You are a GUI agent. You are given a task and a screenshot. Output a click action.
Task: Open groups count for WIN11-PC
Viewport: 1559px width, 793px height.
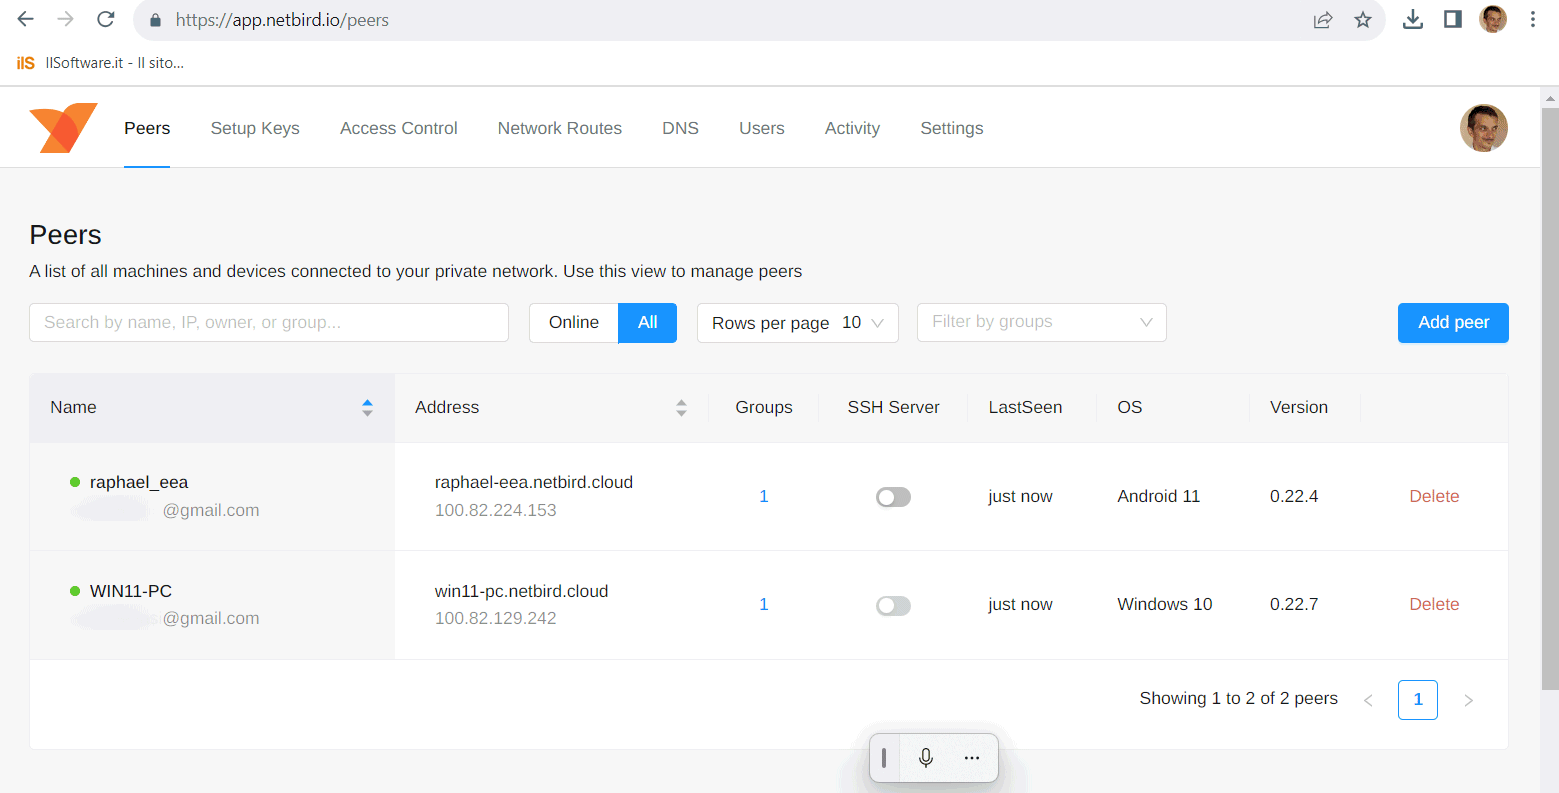tap(764, 604)
